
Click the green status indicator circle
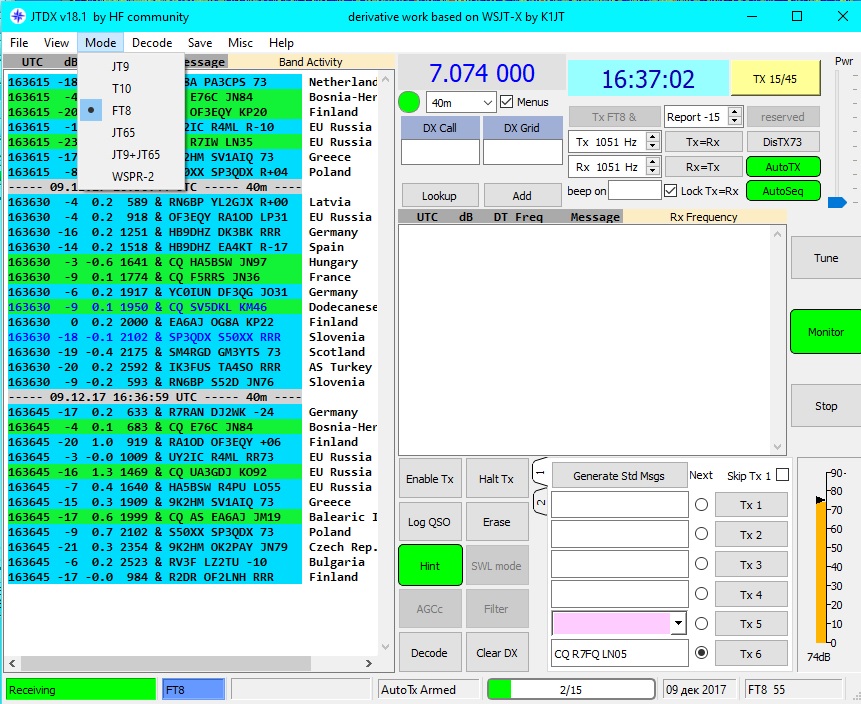click(409, 102)
